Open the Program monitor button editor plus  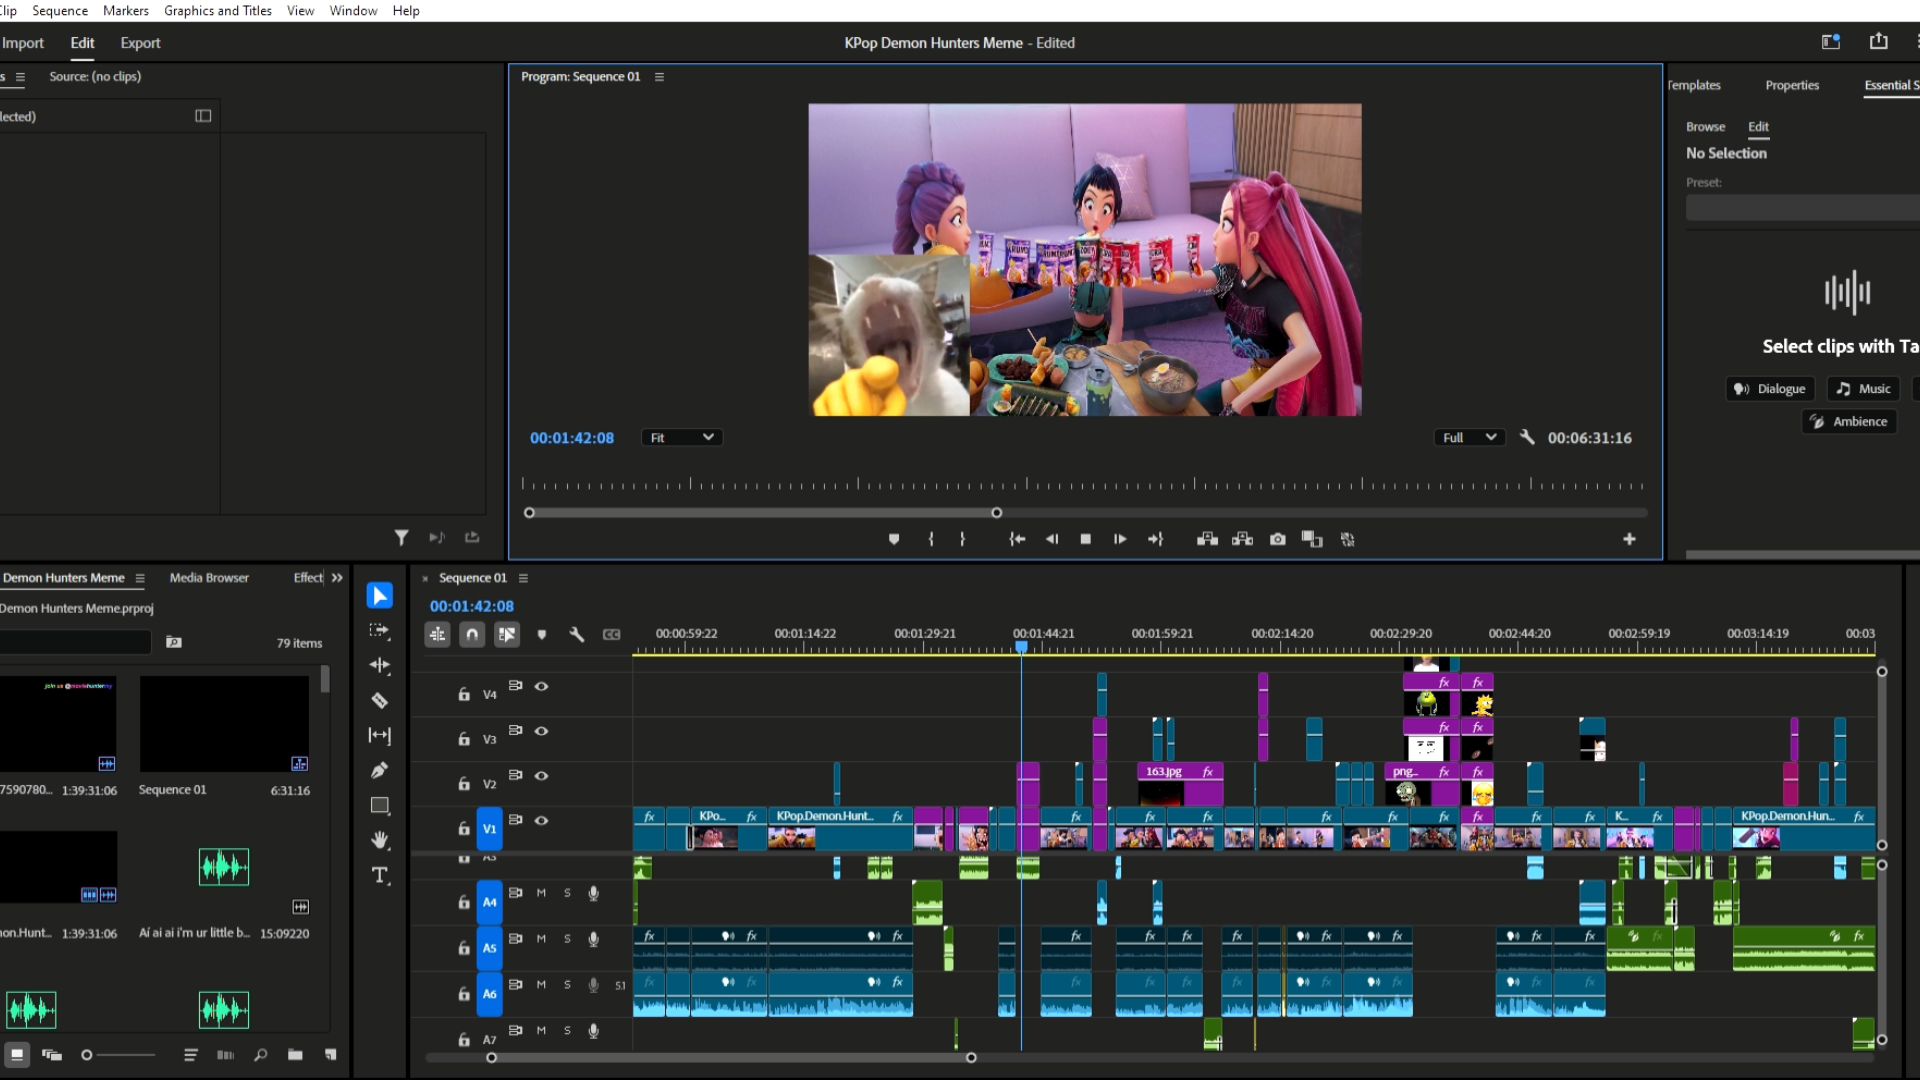pyautogui.click(x=1629, y=539)
